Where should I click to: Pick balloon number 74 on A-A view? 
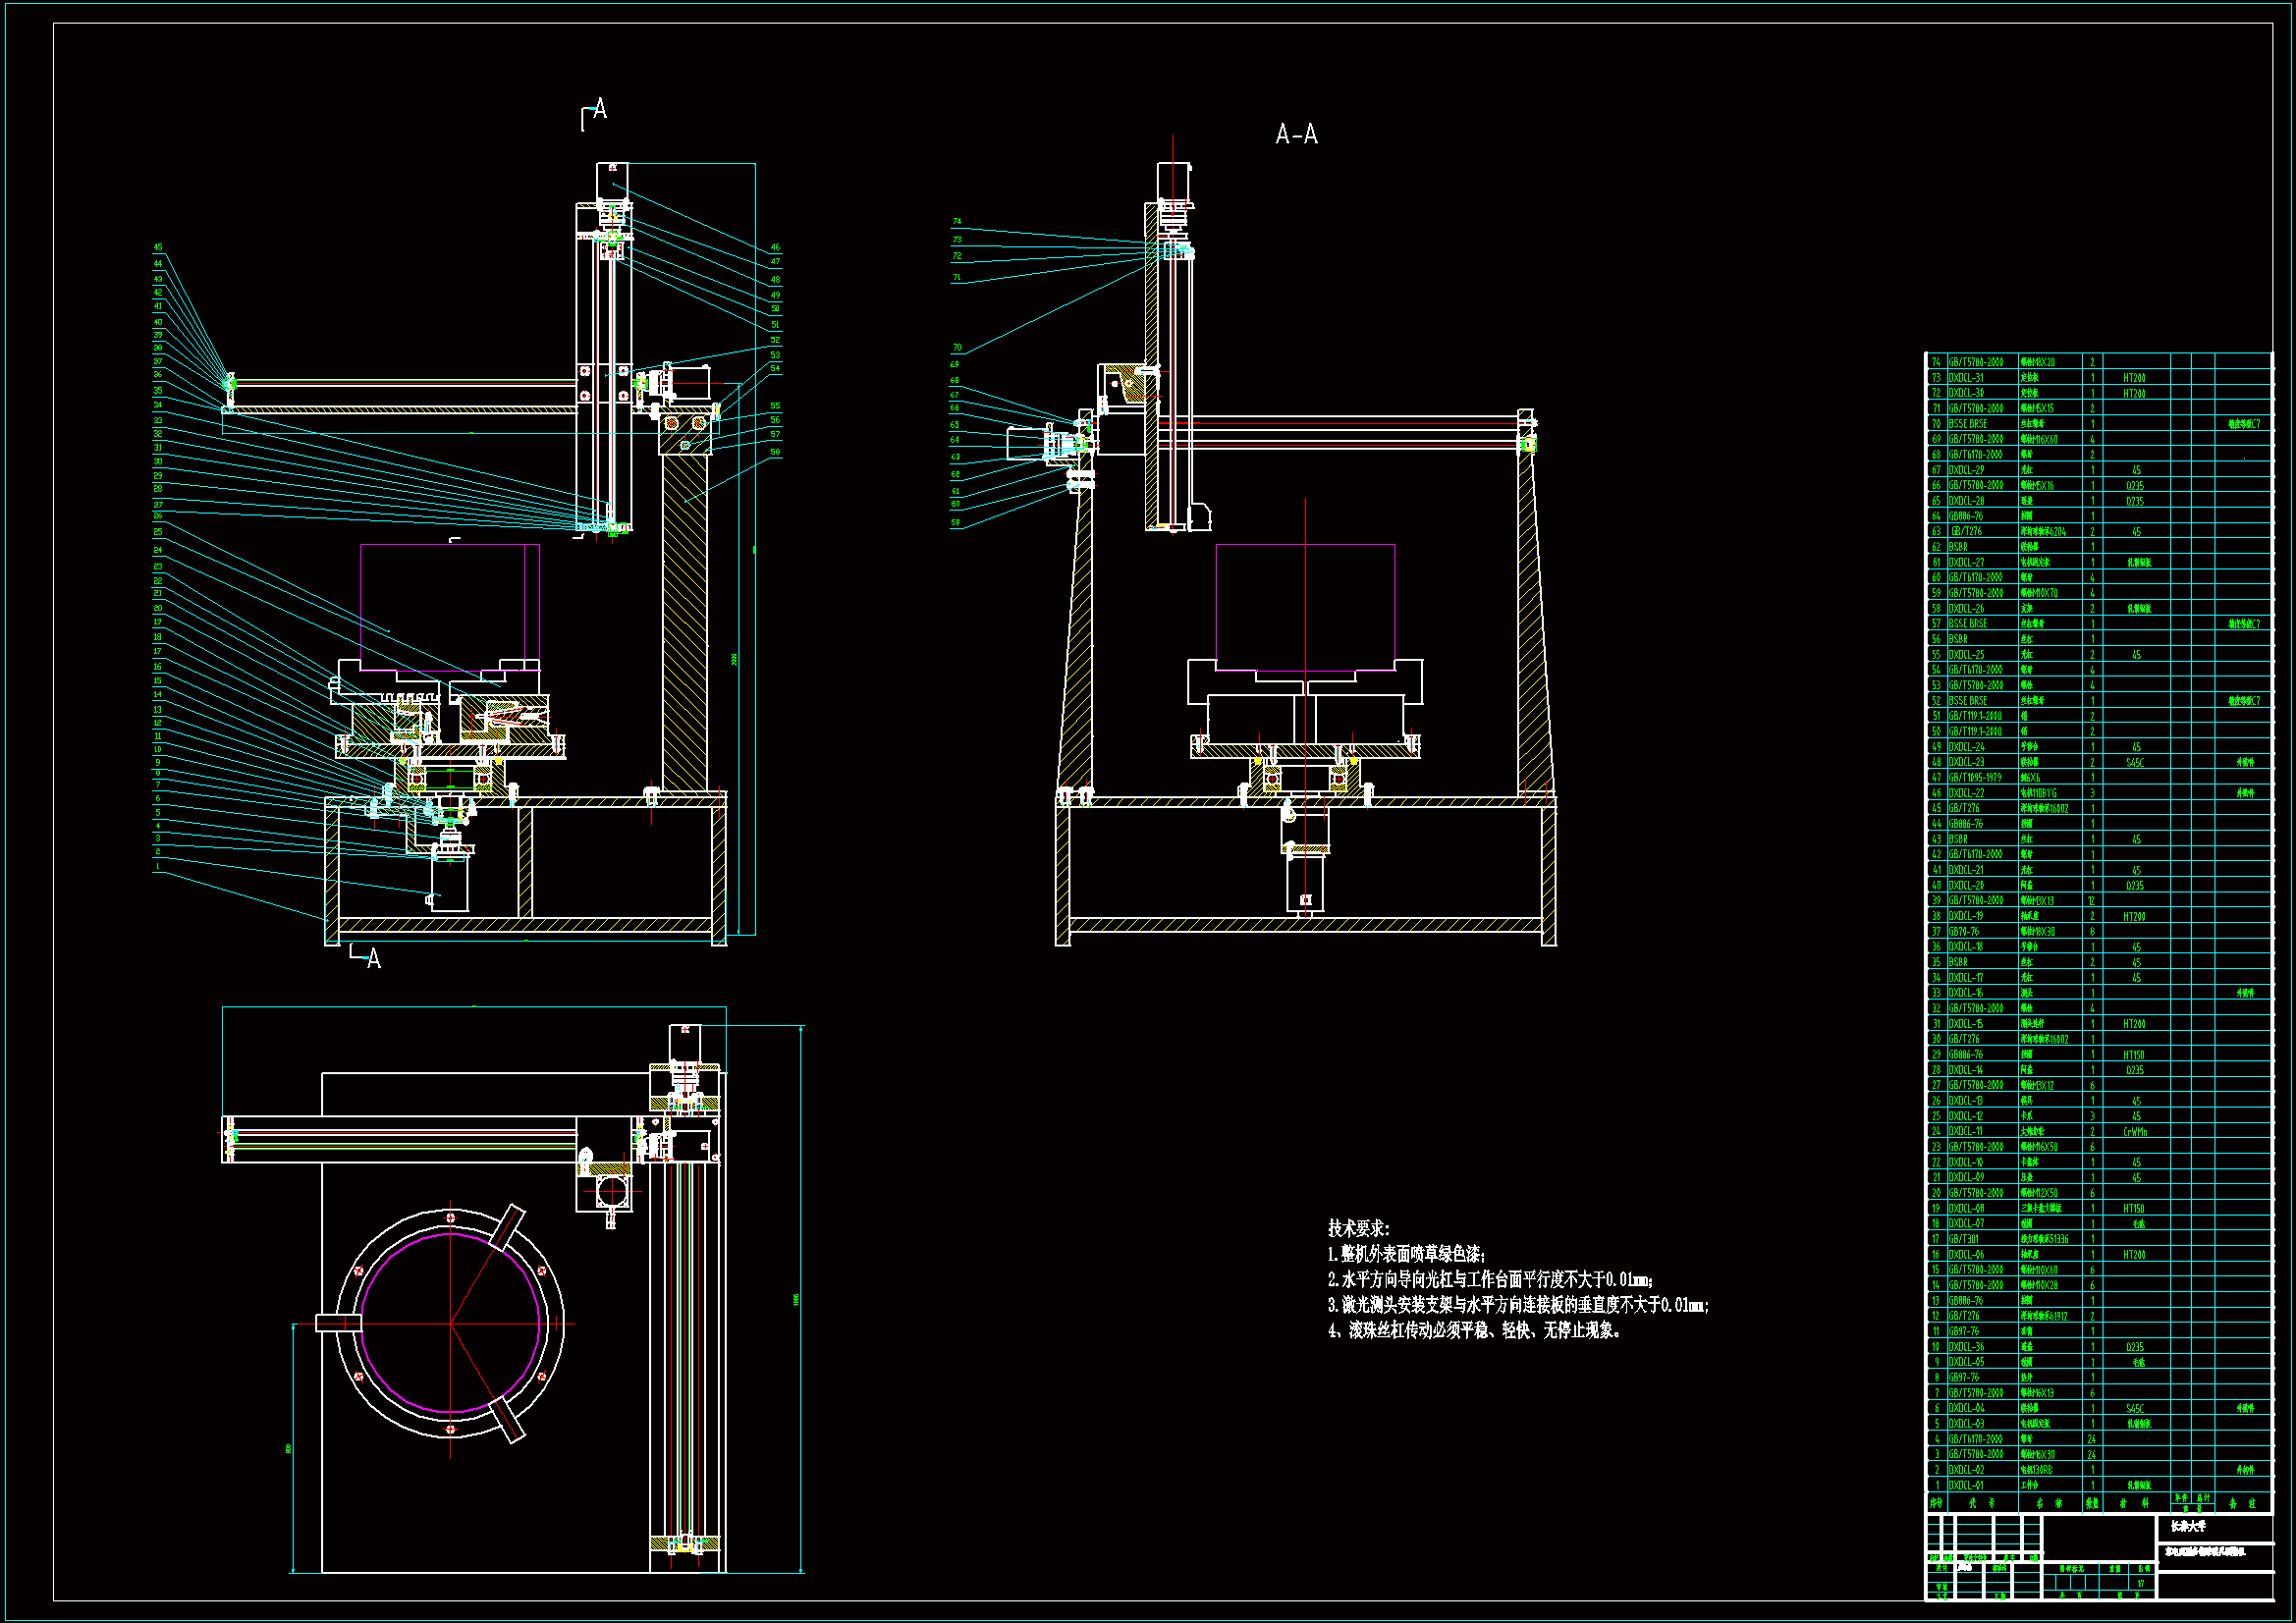[x=957, y=221]
